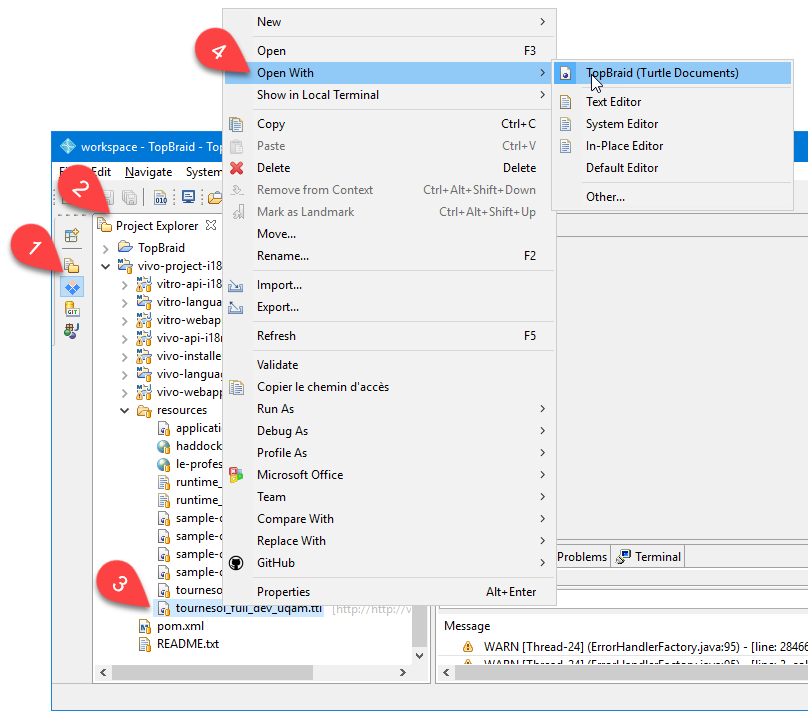
Task: Choose Export... in the context menu
Action: 390,307
